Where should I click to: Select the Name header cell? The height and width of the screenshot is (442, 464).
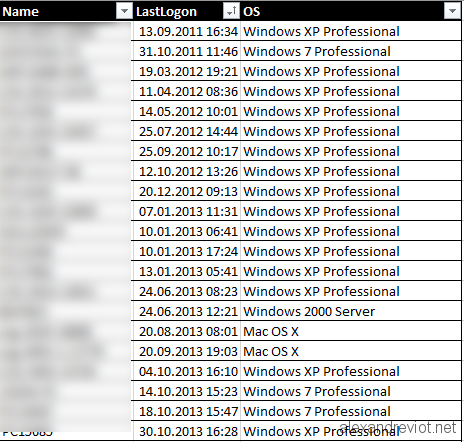coord(66,11)
